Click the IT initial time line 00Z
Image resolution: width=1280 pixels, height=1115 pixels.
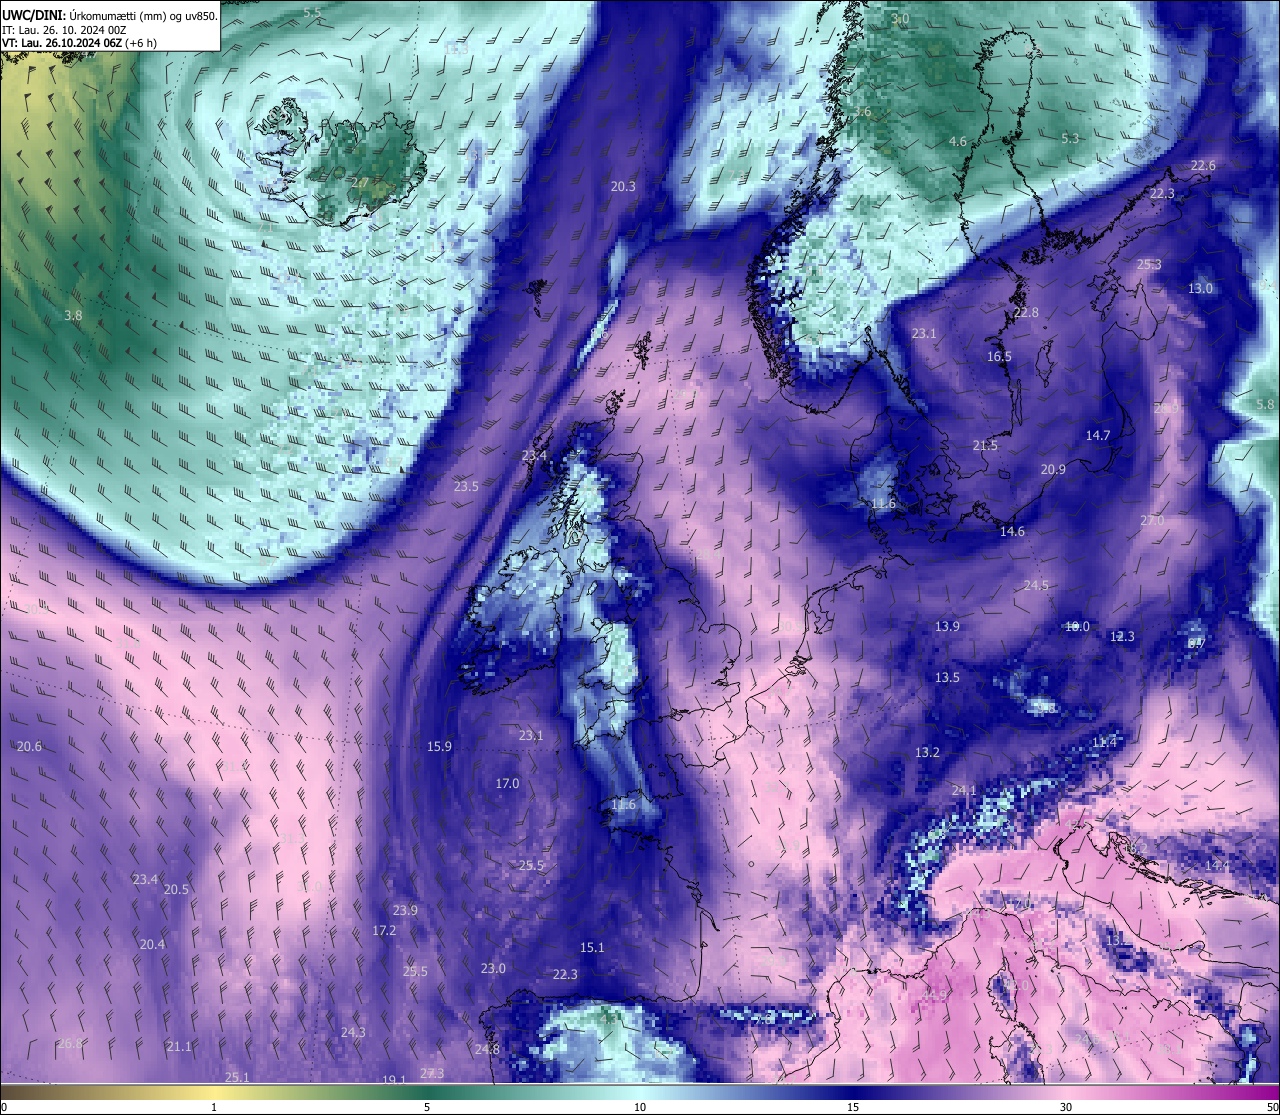[64, 29]
